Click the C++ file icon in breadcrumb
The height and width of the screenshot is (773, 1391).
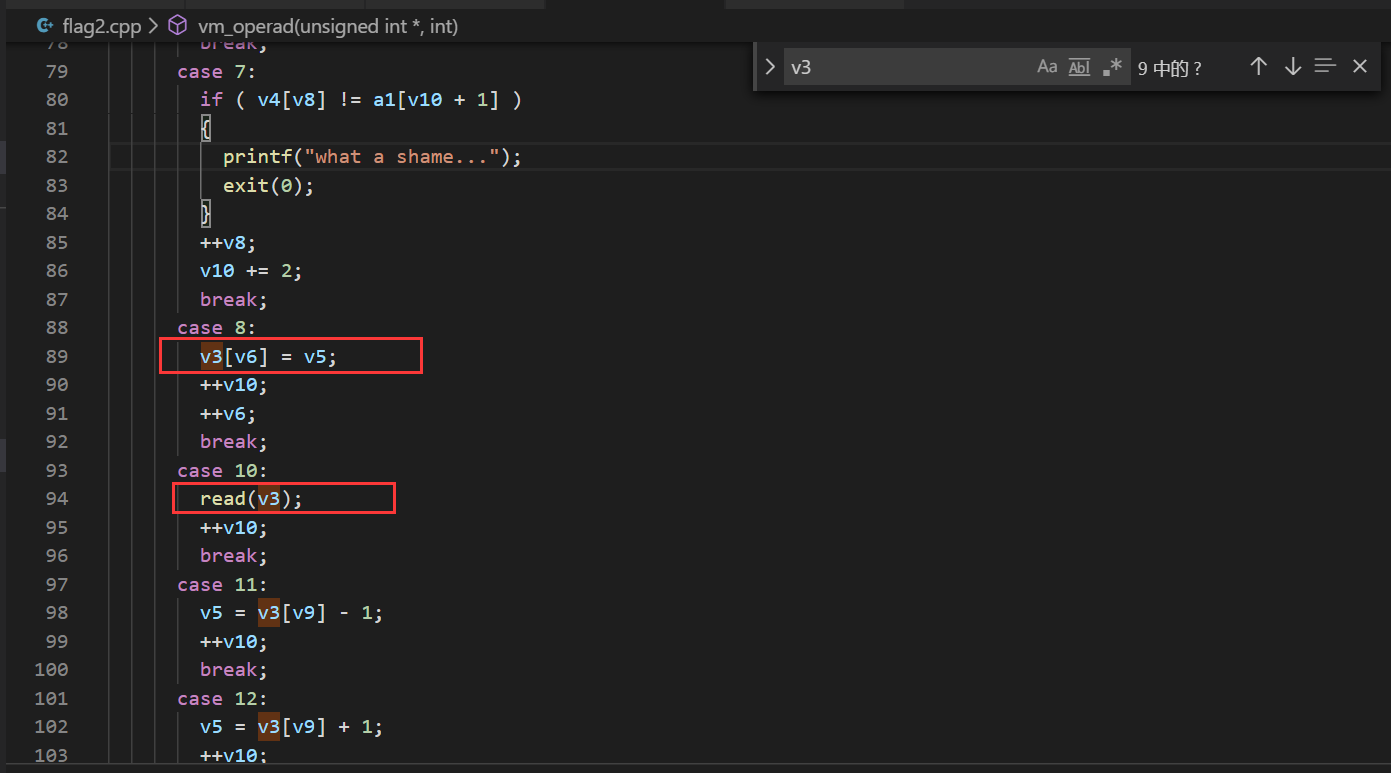[x=45, y=26]
